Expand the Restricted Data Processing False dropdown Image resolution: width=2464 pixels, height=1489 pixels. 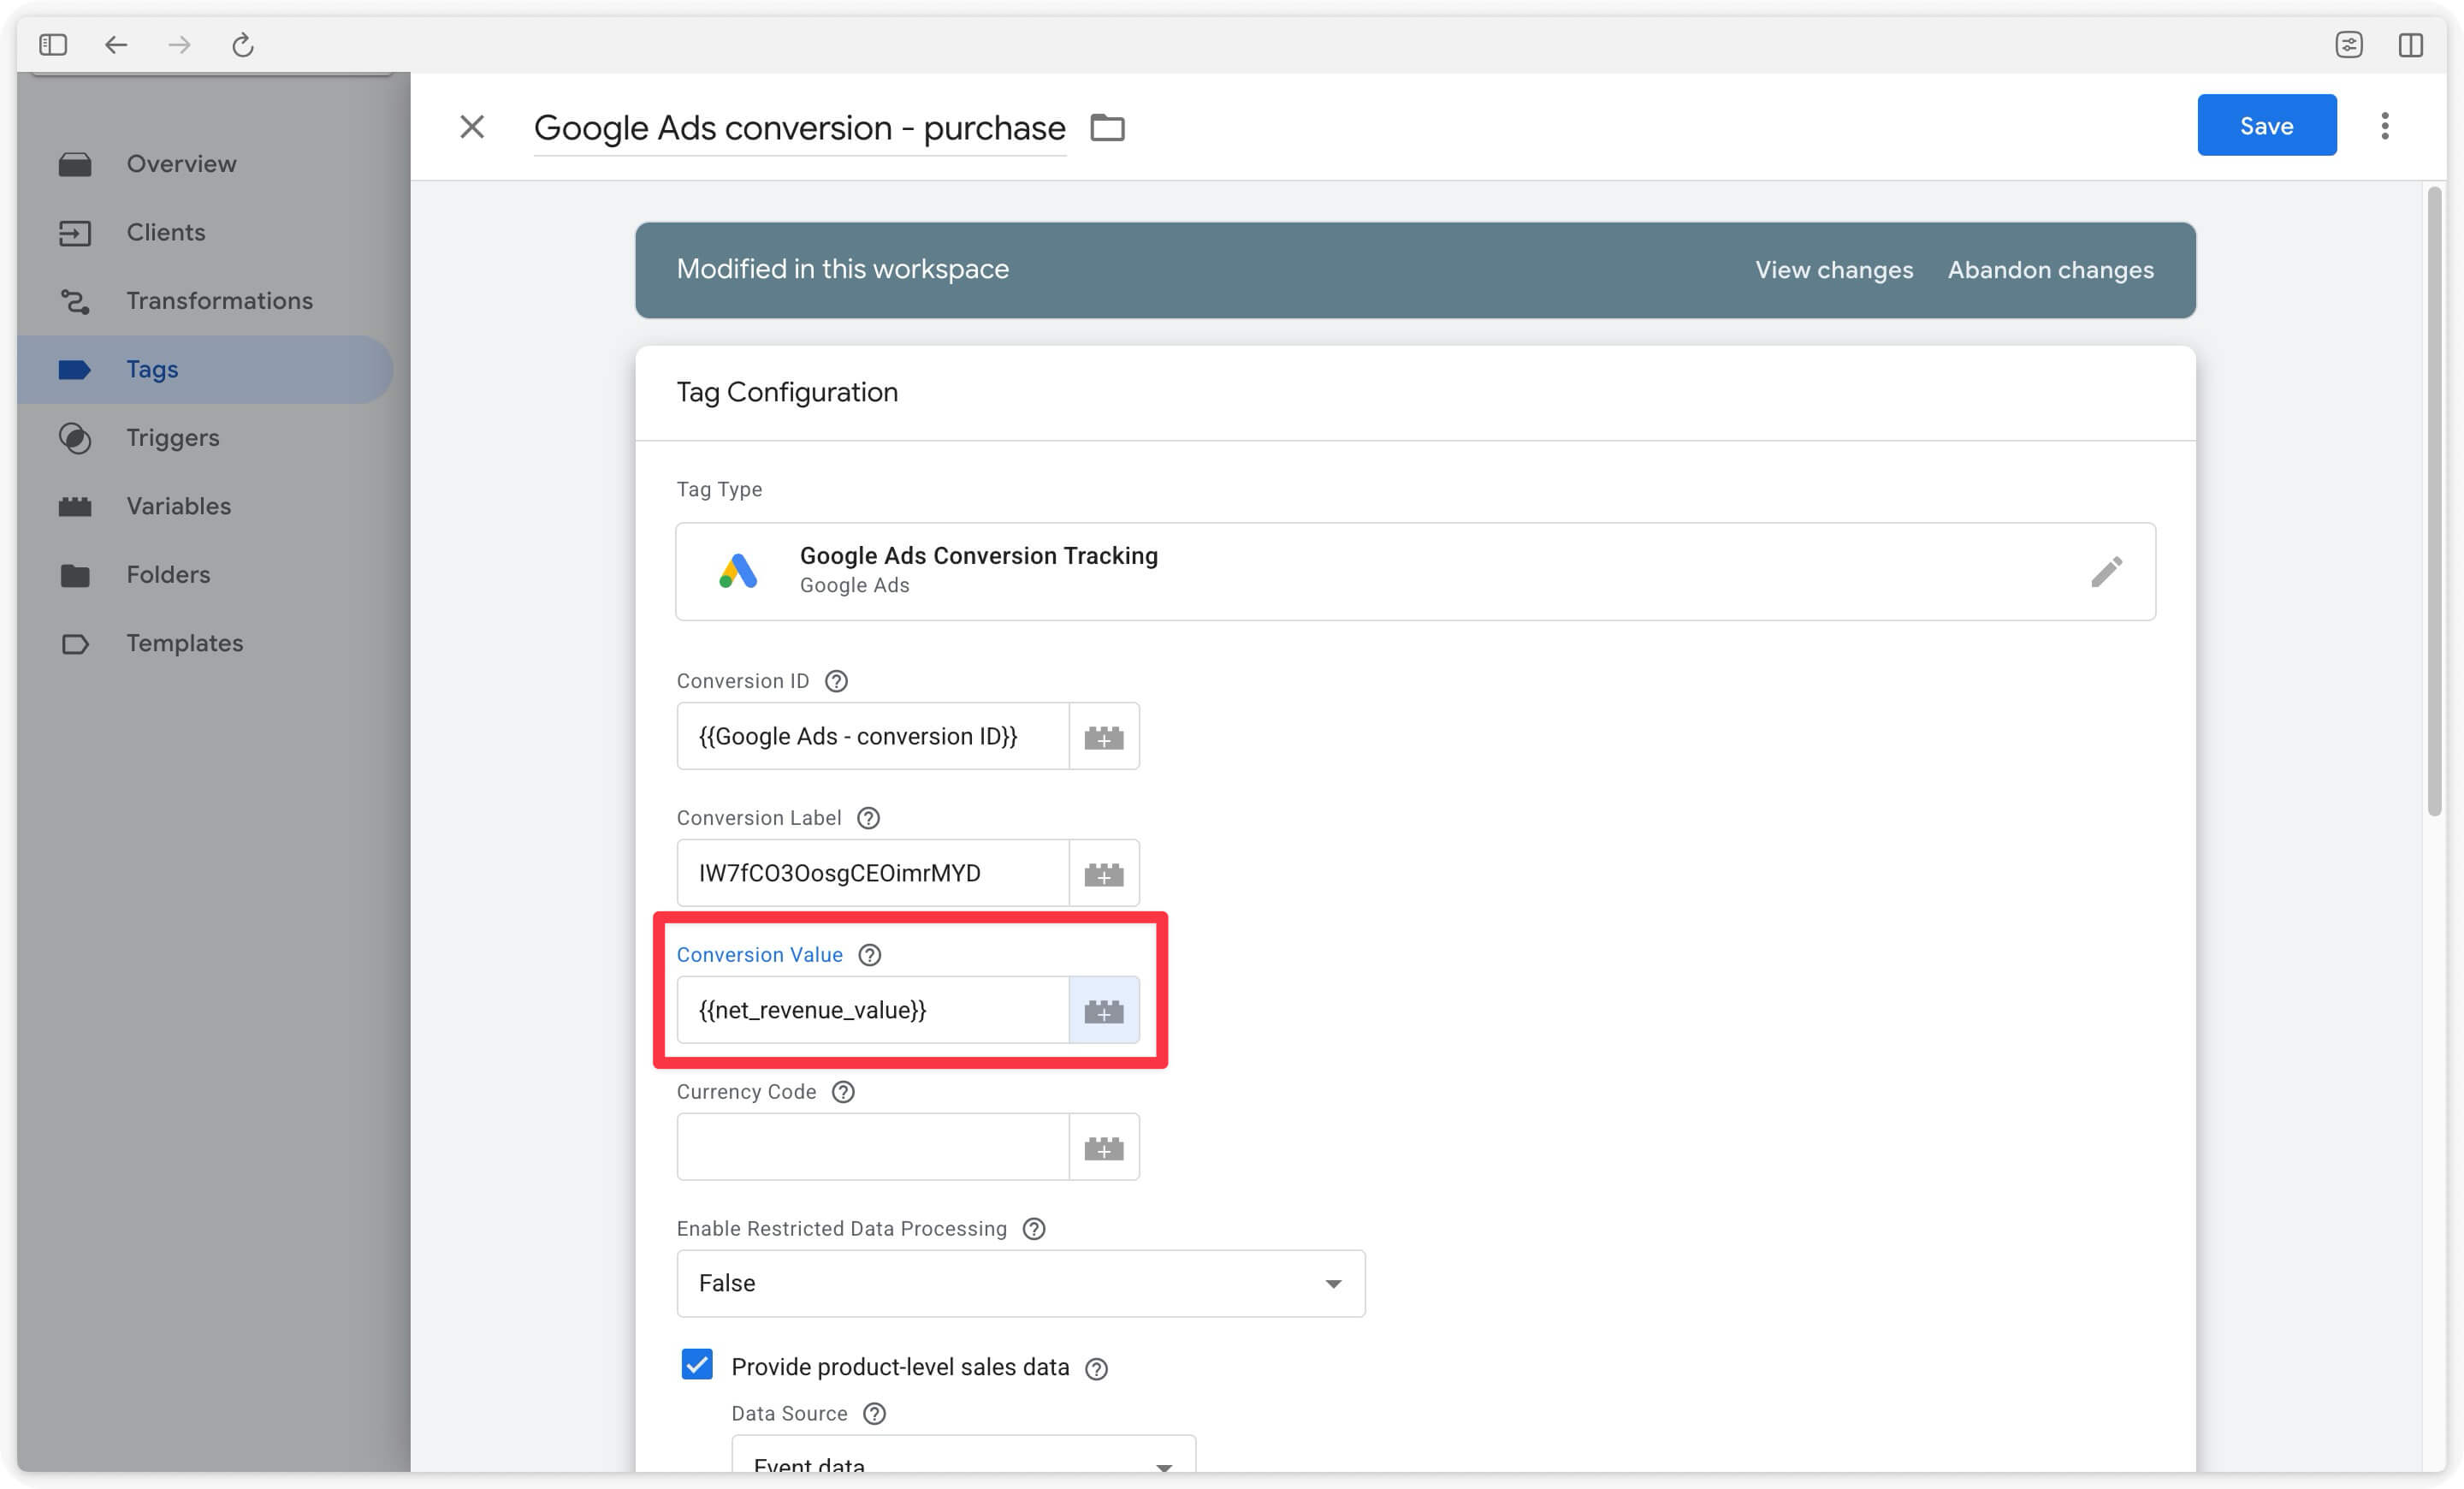(1020, 1284)
